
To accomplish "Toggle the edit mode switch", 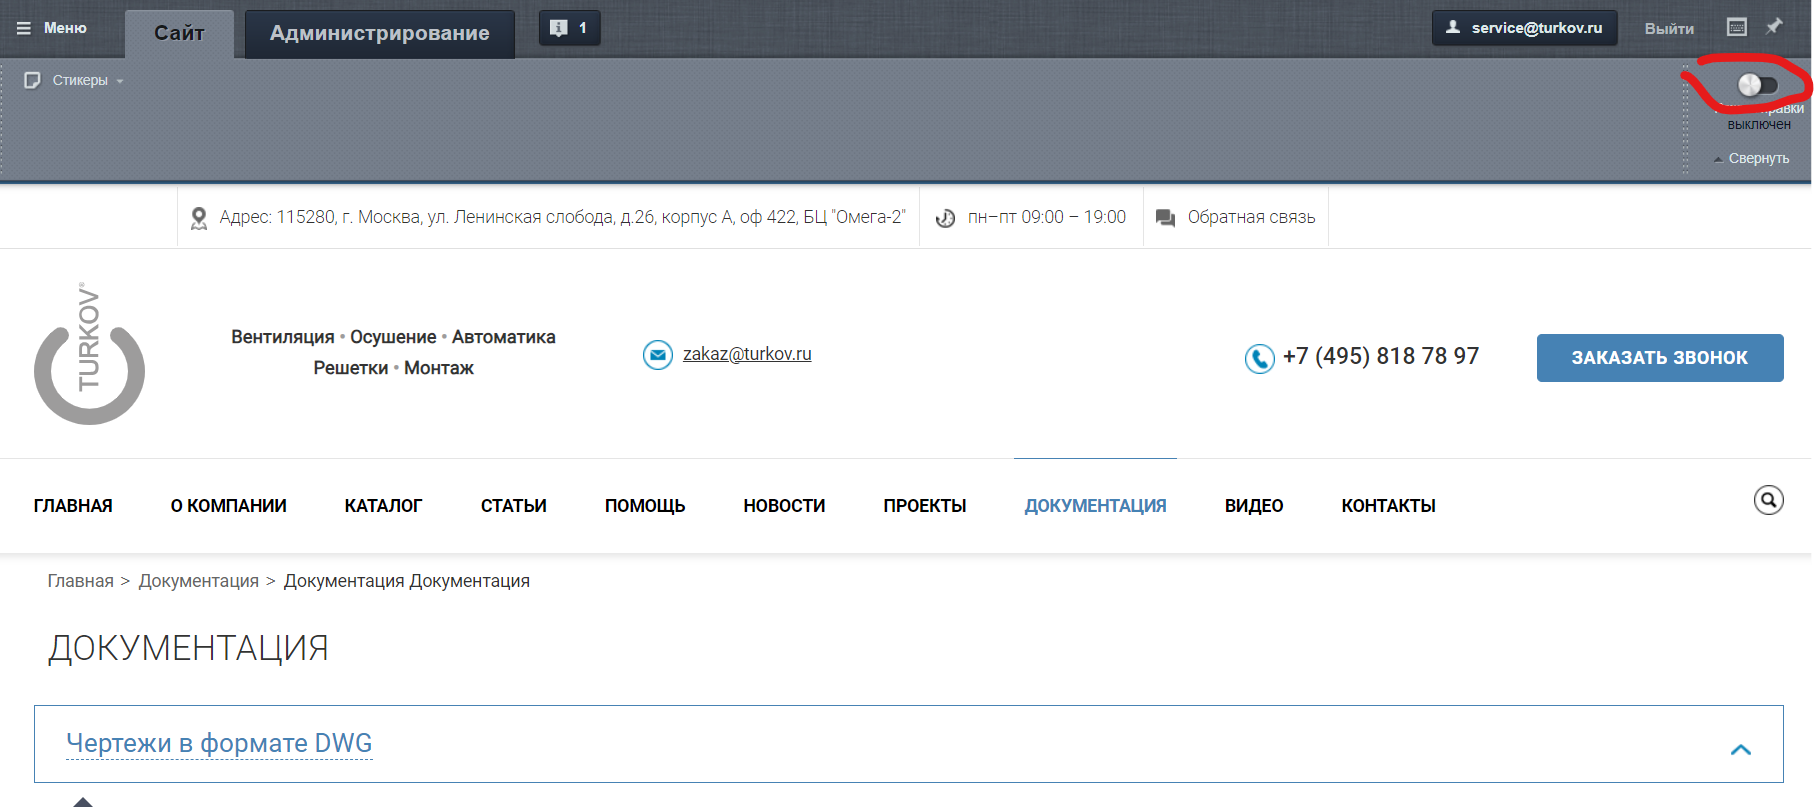I will [1757, 85].
